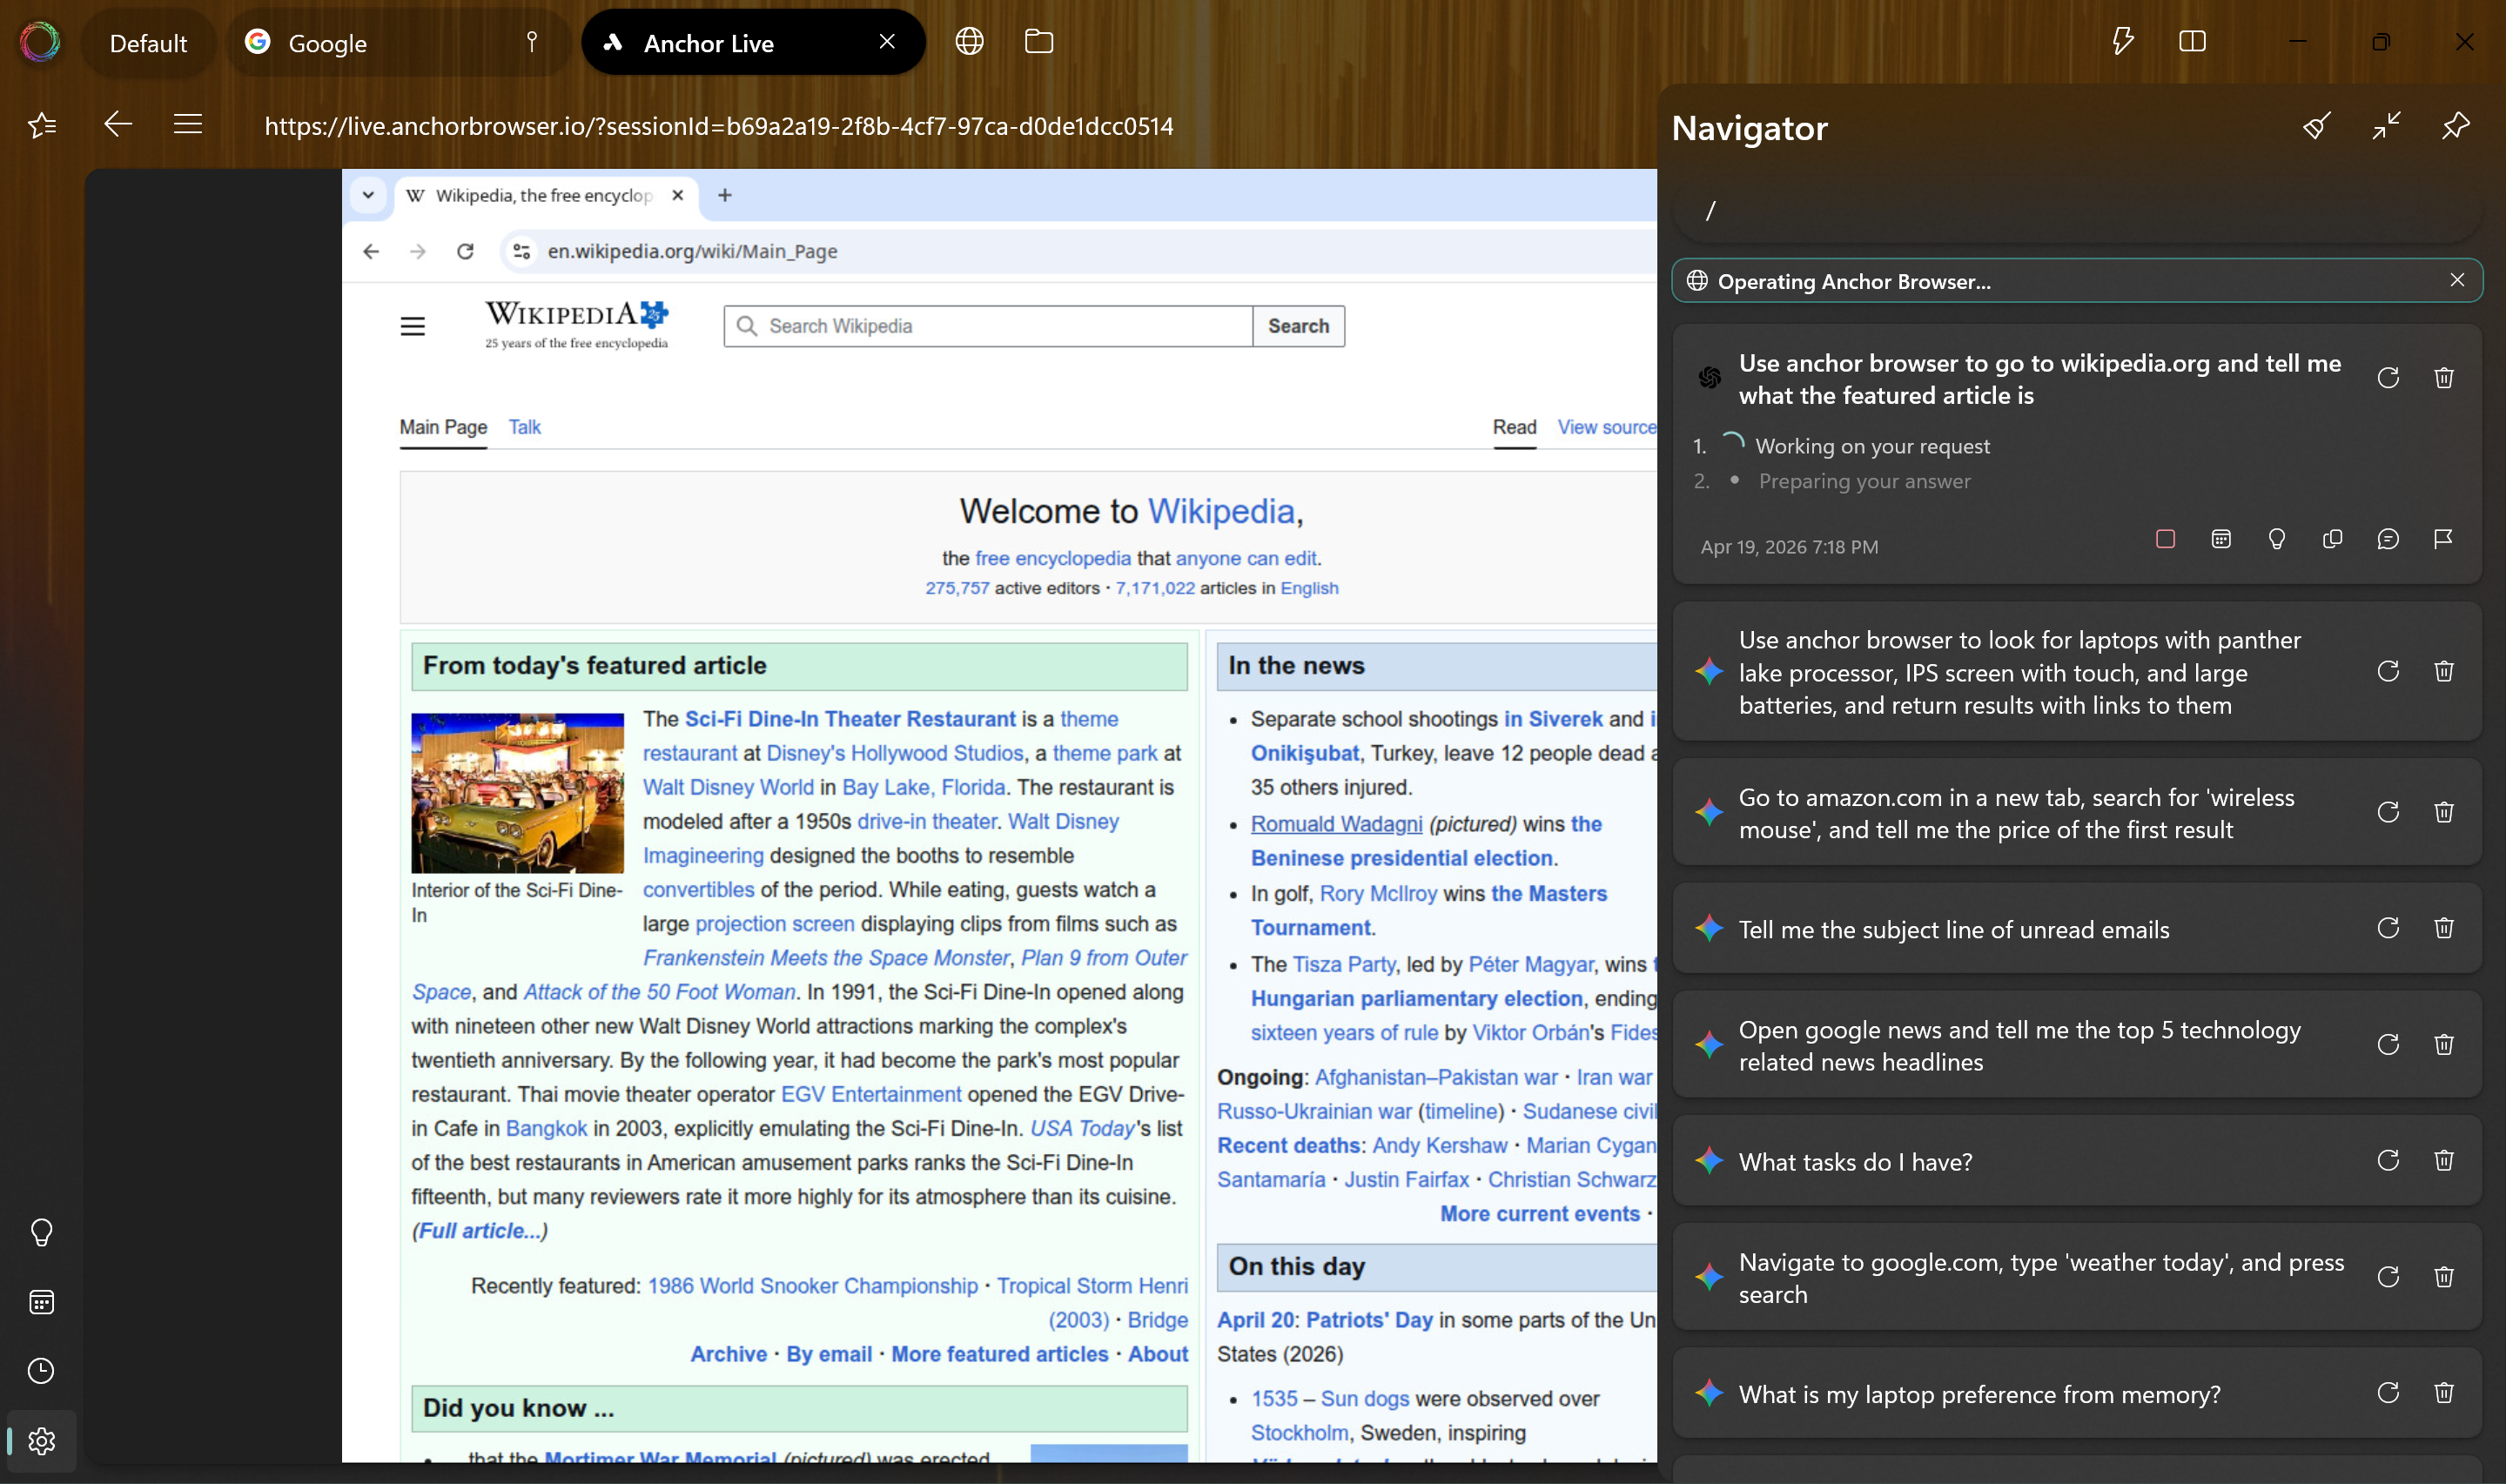Click the Wikipedia Search button
The height and width of the screenshot is (1484, 2506).
[1298, 326]
